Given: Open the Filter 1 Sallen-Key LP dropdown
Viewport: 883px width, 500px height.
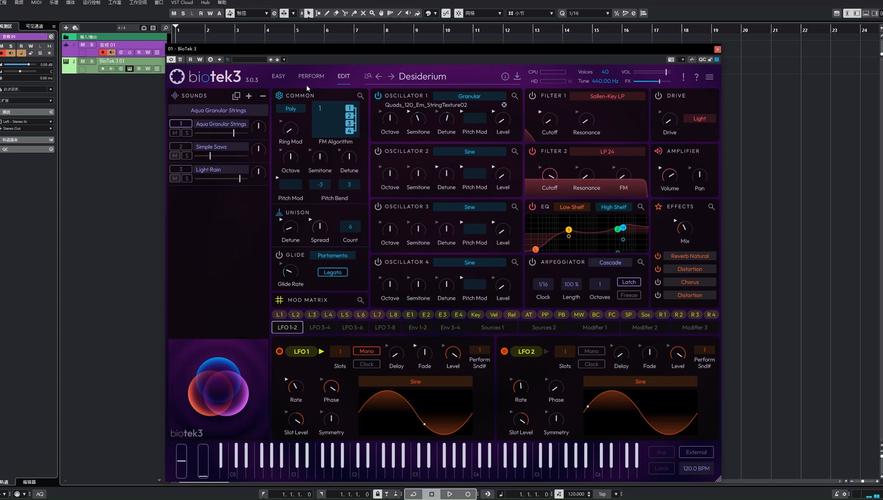Looking at the screenshot, I should [607, 96].
